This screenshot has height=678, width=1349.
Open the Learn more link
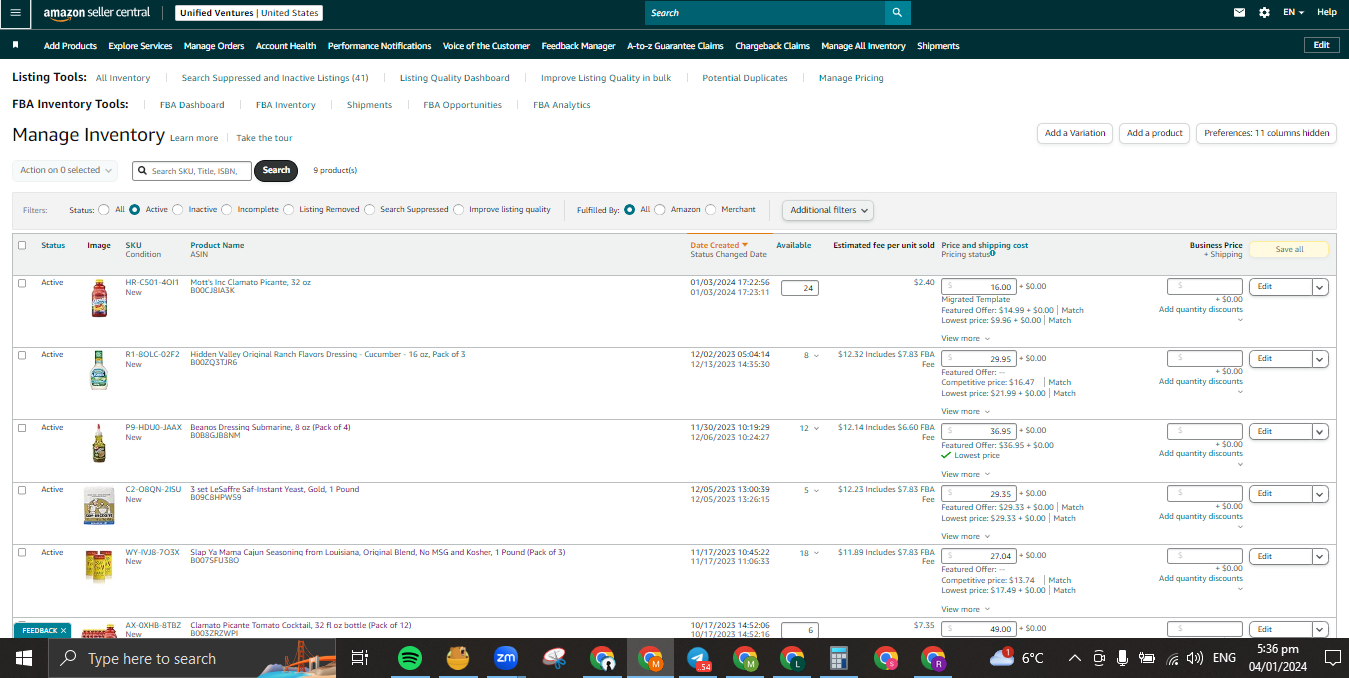(194, 138)
